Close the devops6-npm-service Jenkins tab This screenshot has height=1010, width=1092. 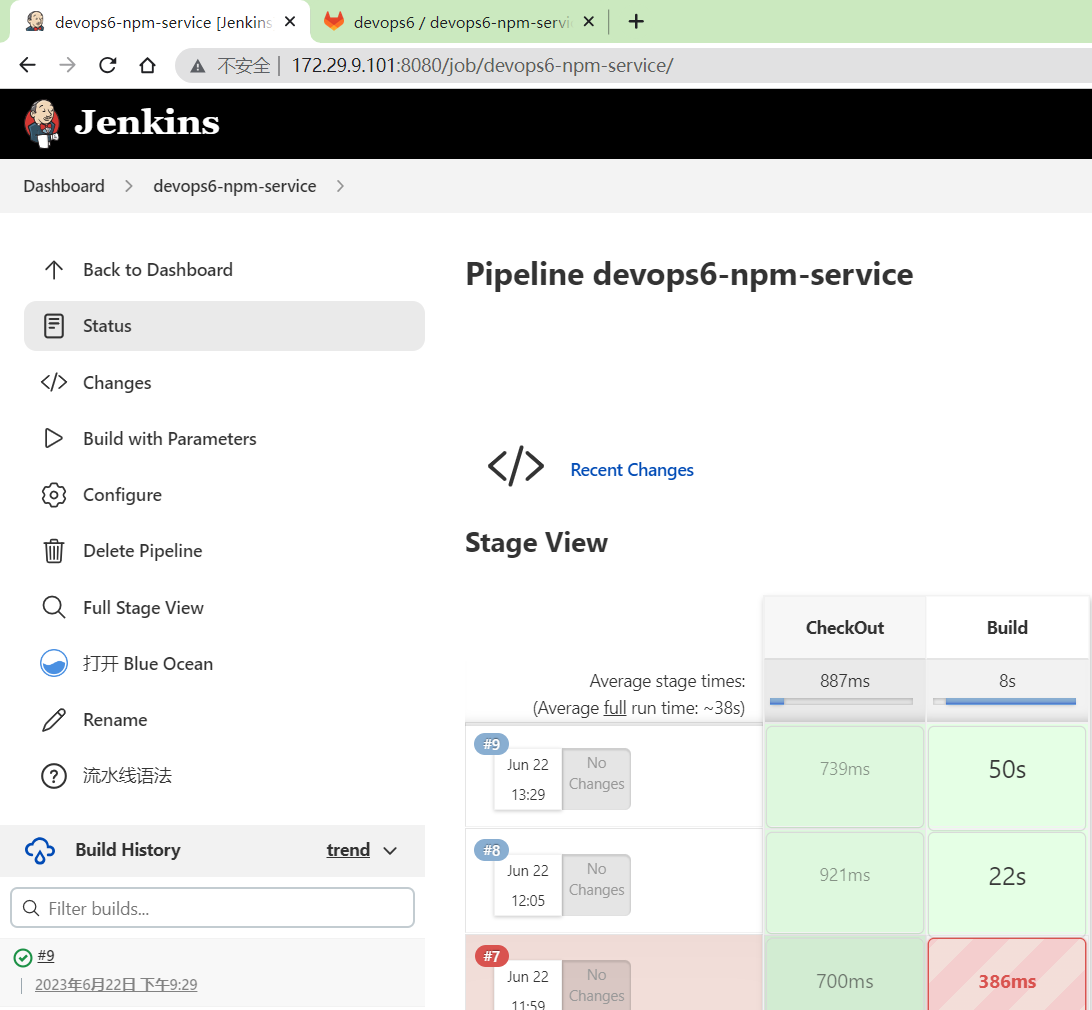pos(290,22)
